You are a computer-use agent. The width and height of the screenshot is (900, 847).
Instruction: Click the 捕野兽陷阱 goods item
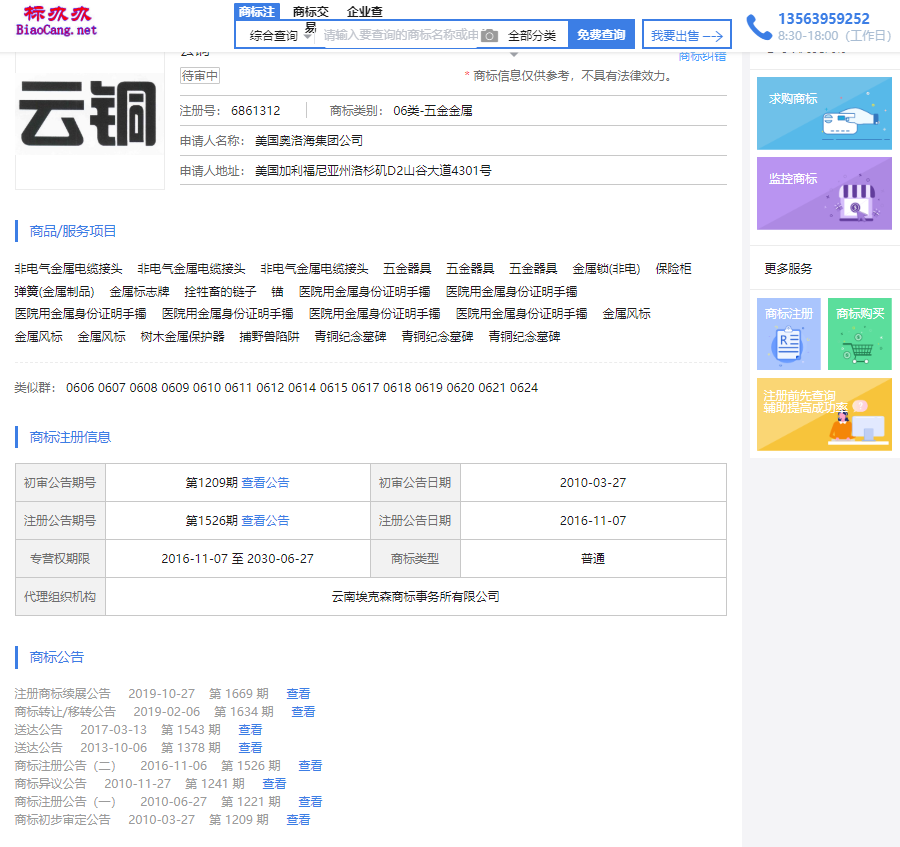point(269,336)
